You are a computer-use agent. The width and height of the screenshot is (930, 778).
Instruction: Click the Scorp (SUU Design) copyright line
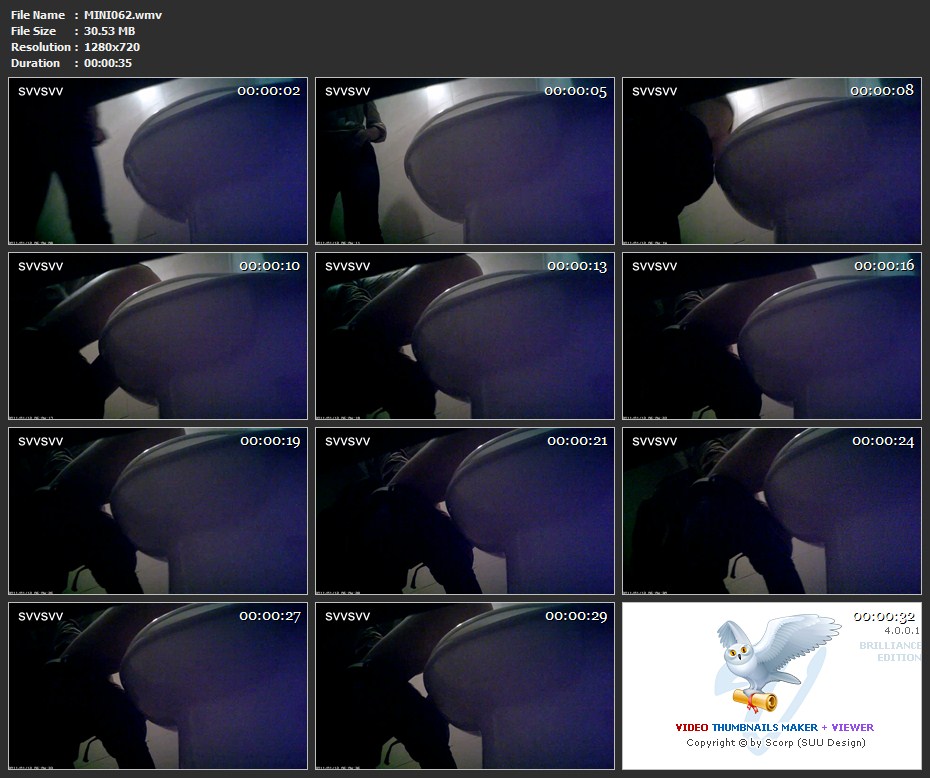775,743
